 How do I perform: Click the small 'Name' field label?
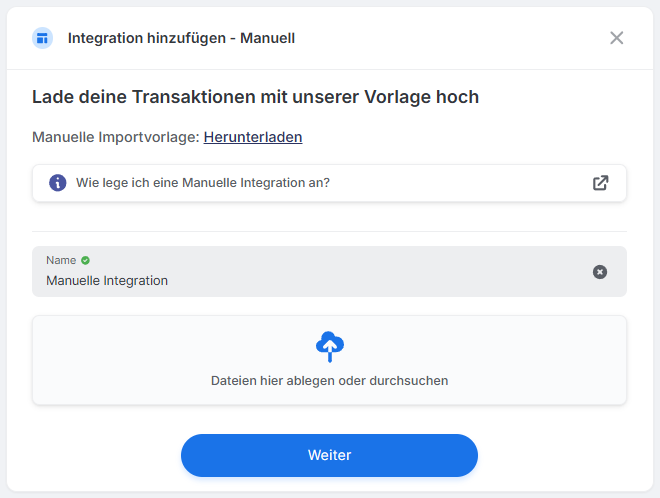pos(61,260)
